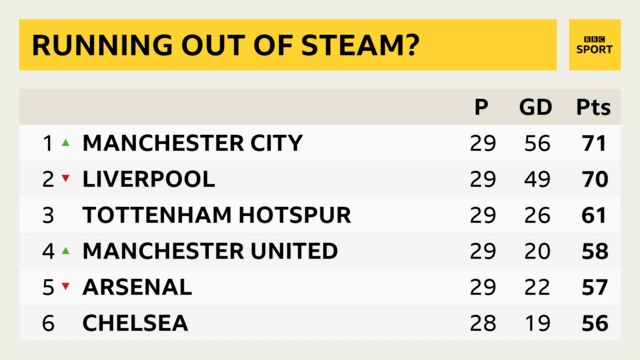This screenshot has width=640, height=360.
Task: Select the Chelsea team name
Action: tap(135, 323)
